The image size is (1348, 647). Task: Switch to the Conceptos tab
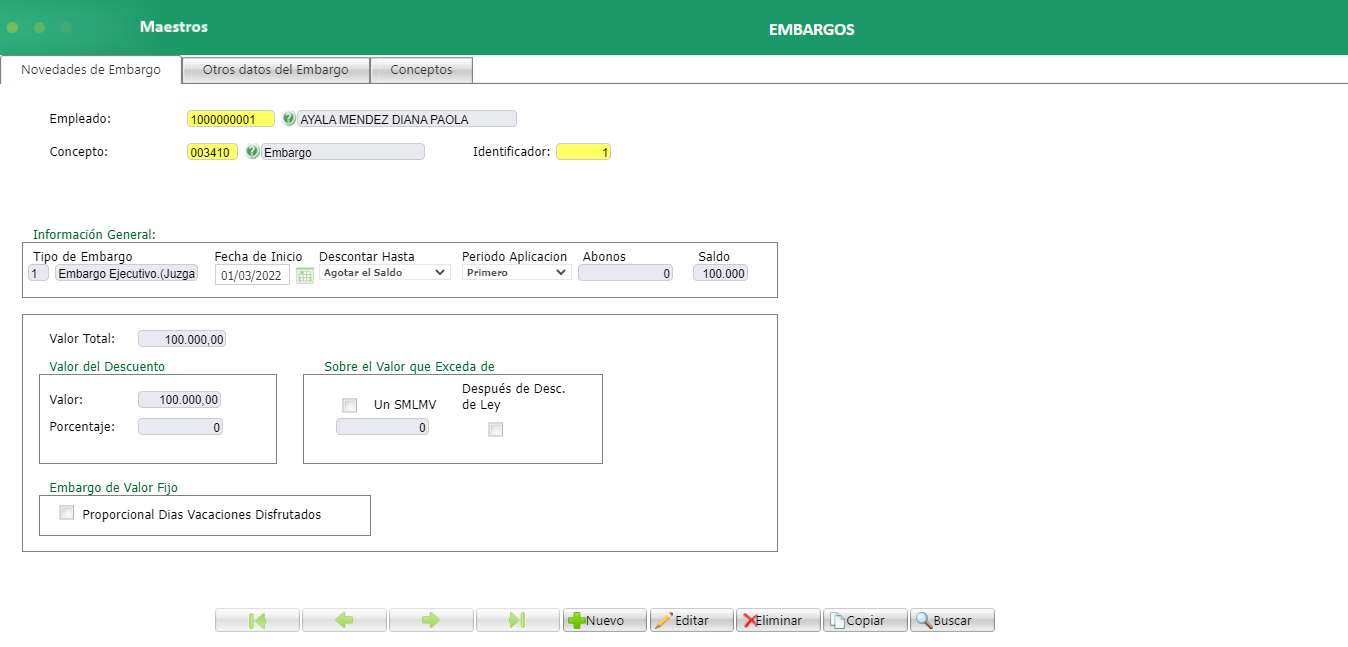[x=421, y=70]
